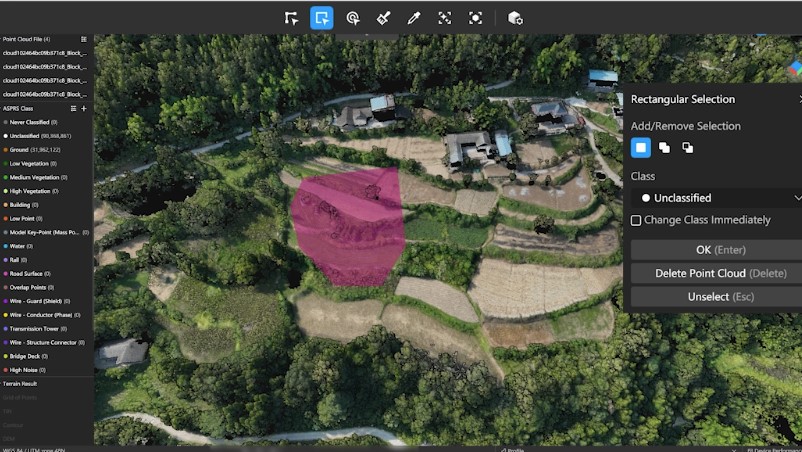802x452 pixels.
Task: Choose the circular lasso selection tool
Action: click(x=353, y=18)
